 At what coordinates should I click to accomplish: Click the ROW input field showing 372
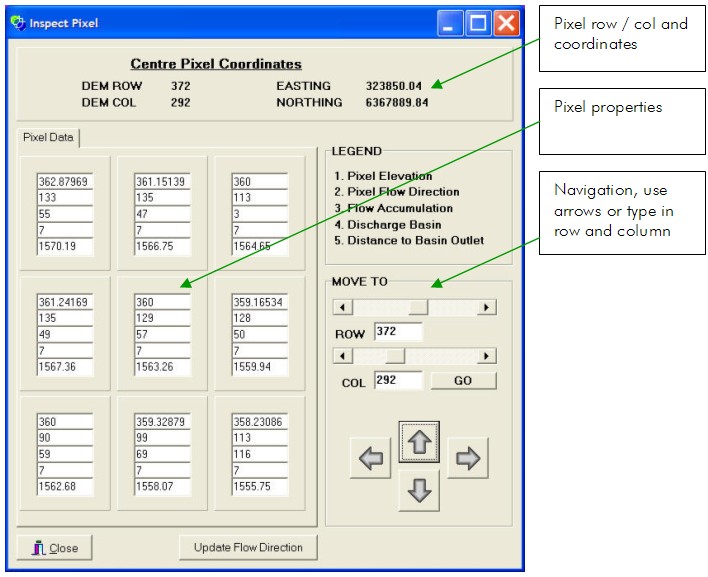point(397,332)
